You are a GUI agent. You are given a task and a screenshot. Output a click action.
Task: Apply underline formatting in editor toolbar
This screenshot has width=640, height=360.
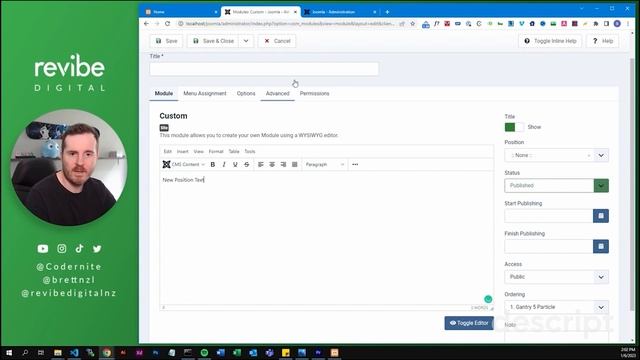(x=235, y=164)
